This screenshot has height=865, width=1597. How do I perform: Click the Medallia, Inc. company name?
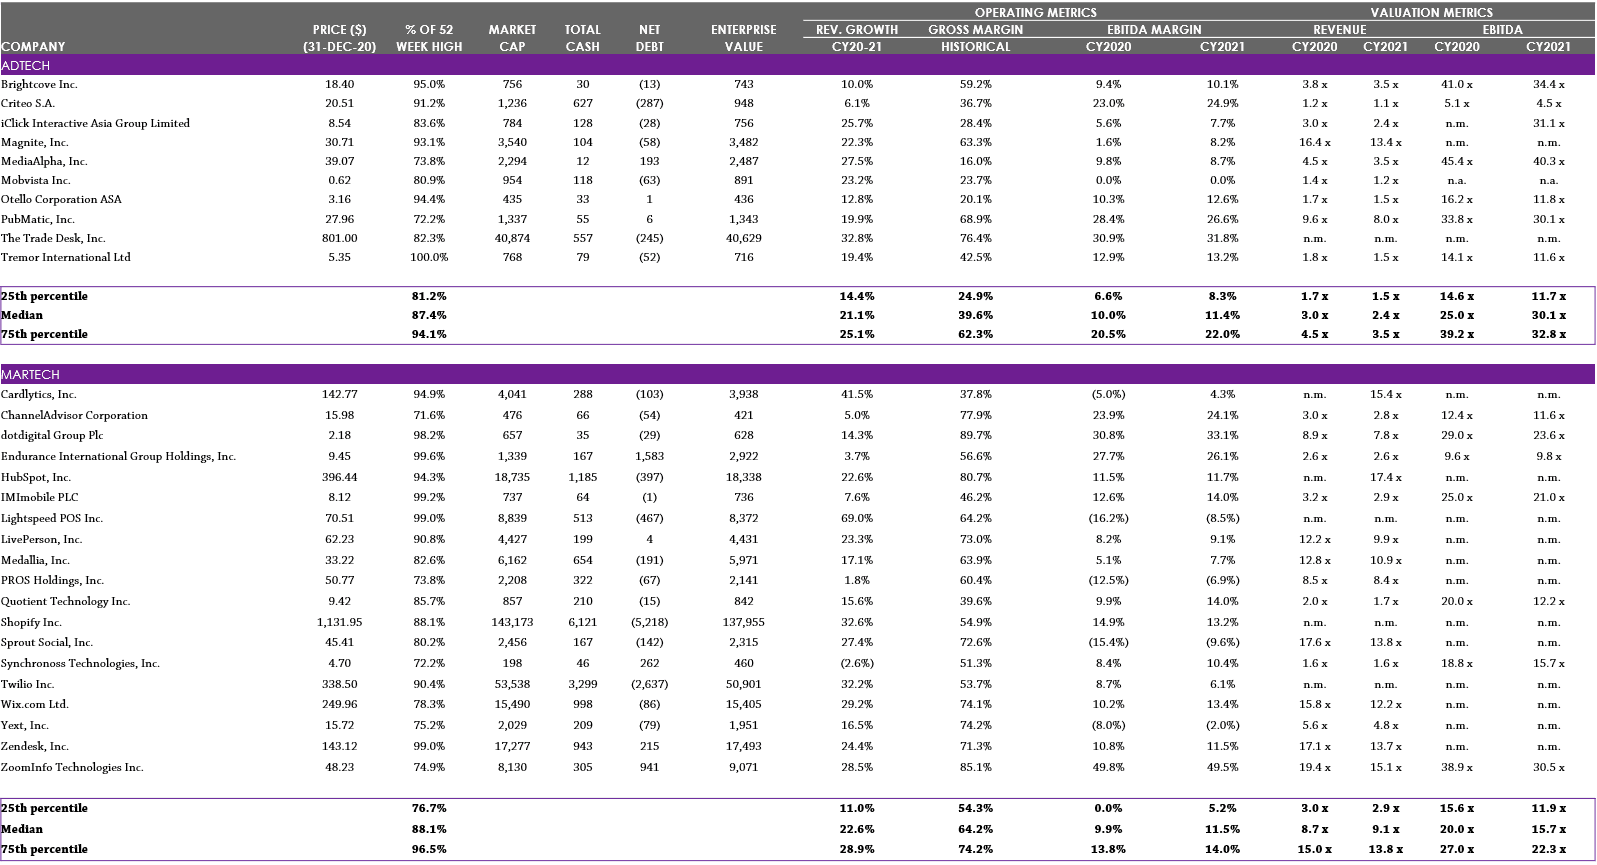pyautogui.click(x=35, y=560)
